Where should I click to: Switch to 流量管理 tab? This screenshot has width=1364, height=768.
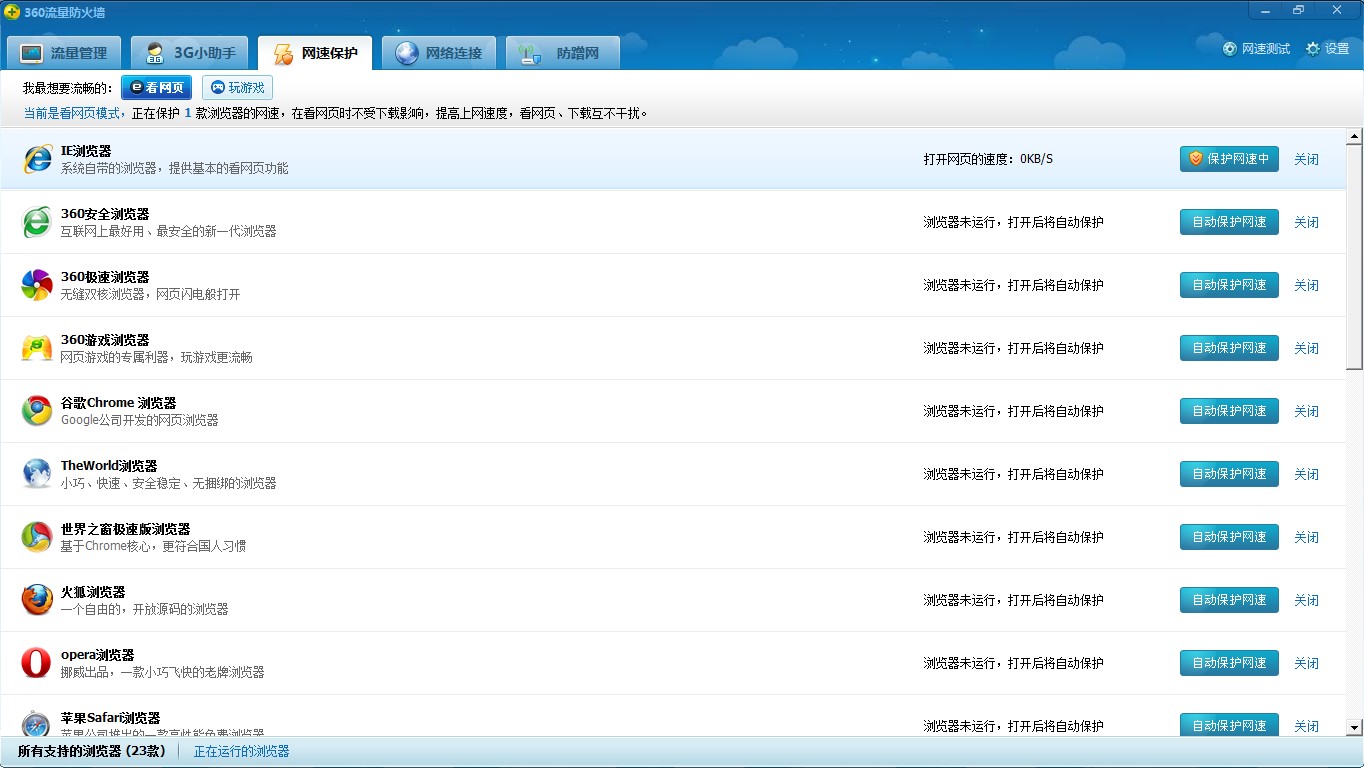click(x=64, y=53)
